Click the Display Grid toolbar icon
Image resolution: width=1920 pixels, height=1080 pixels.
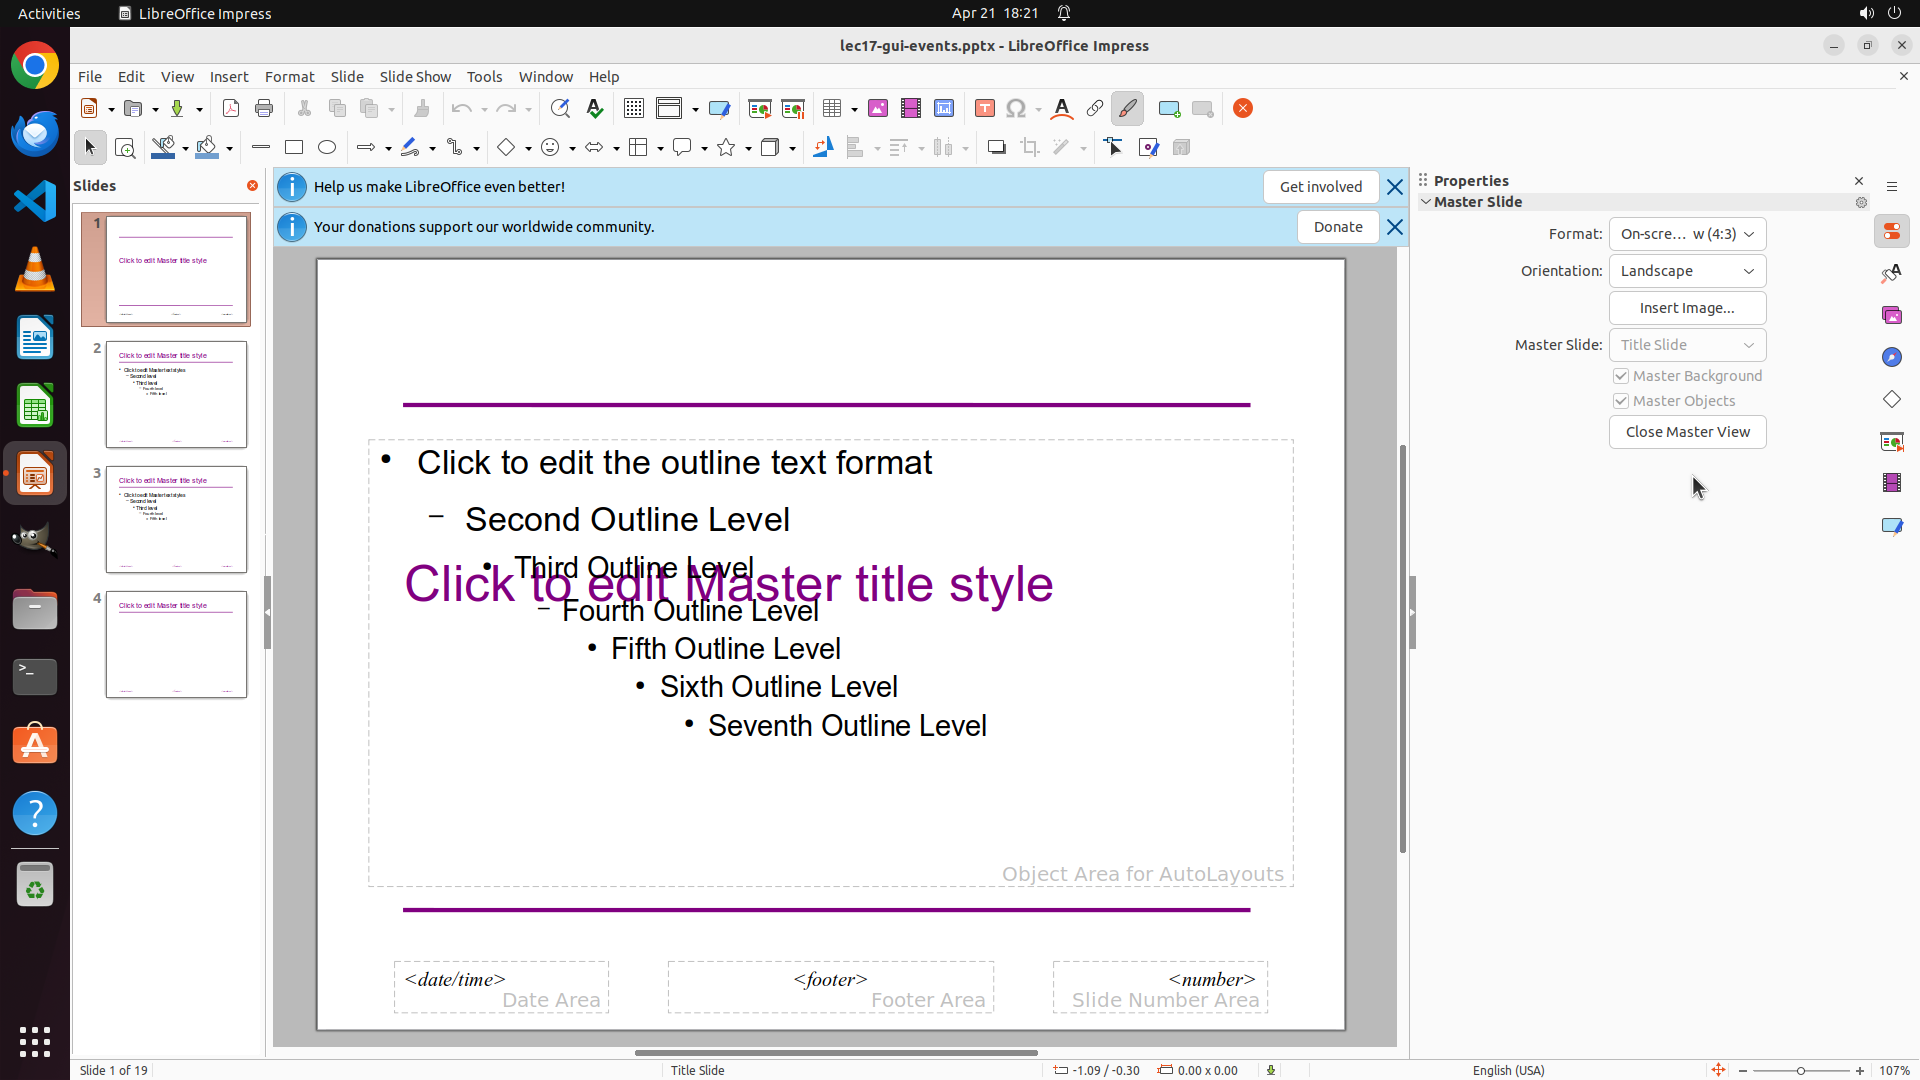[x=633, y=109]
